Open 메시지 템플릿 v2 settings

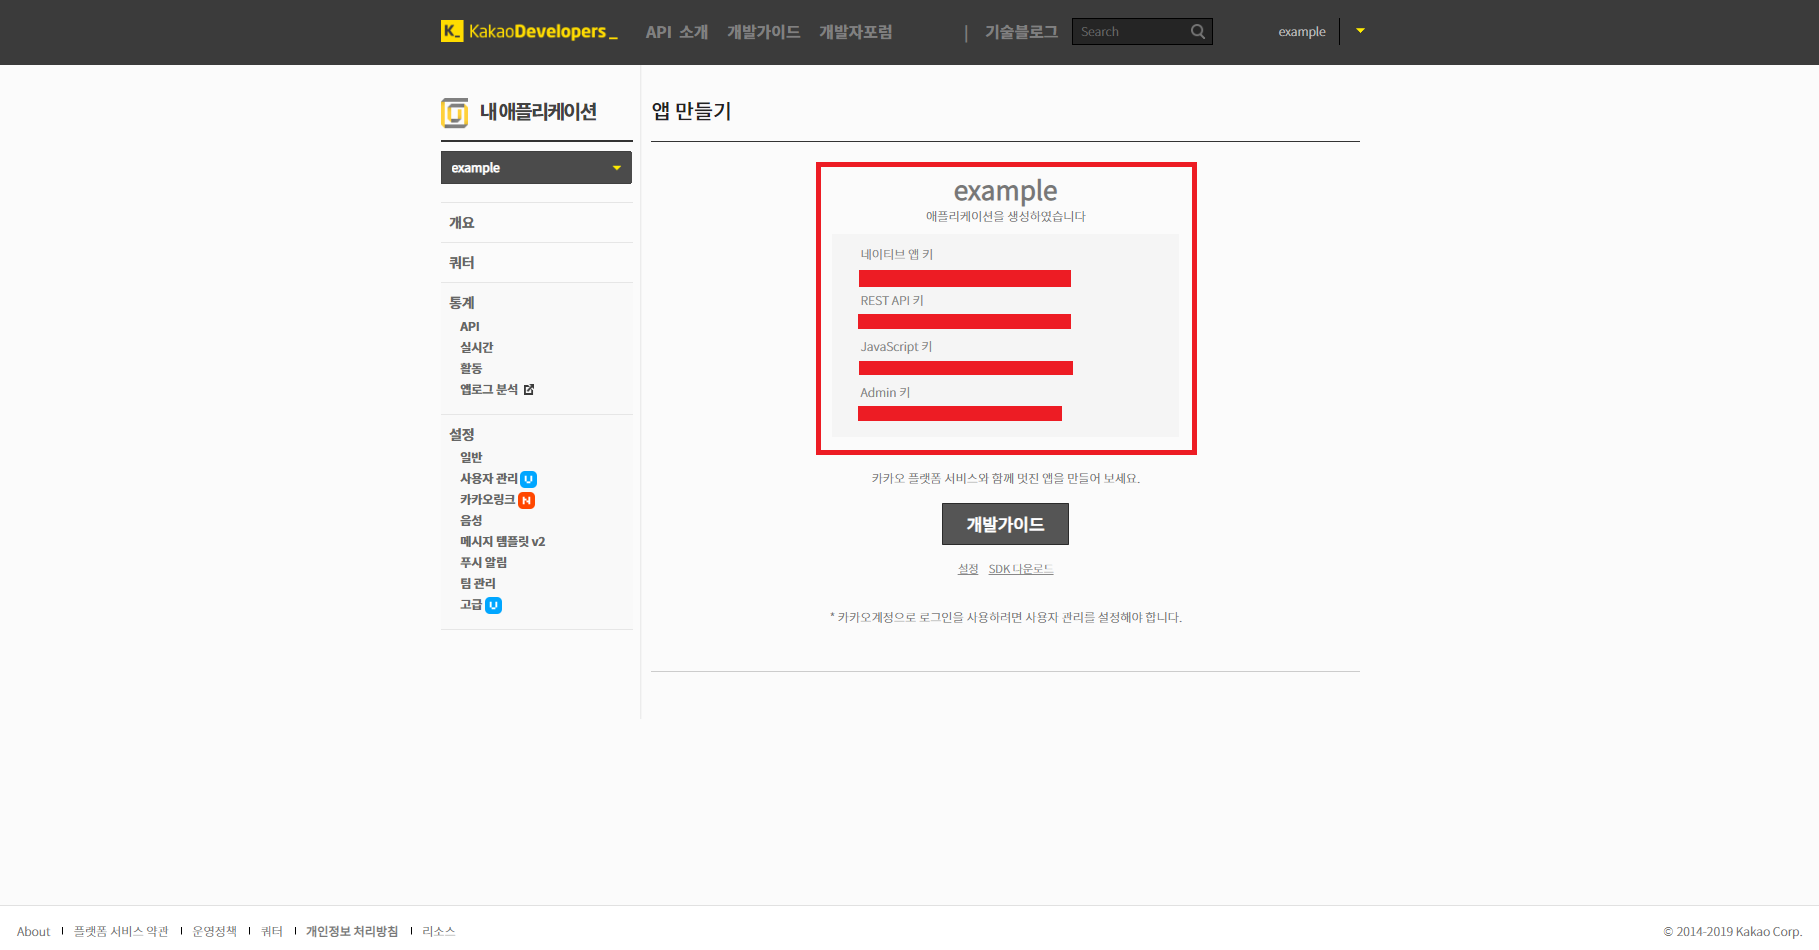click(503, 542)
